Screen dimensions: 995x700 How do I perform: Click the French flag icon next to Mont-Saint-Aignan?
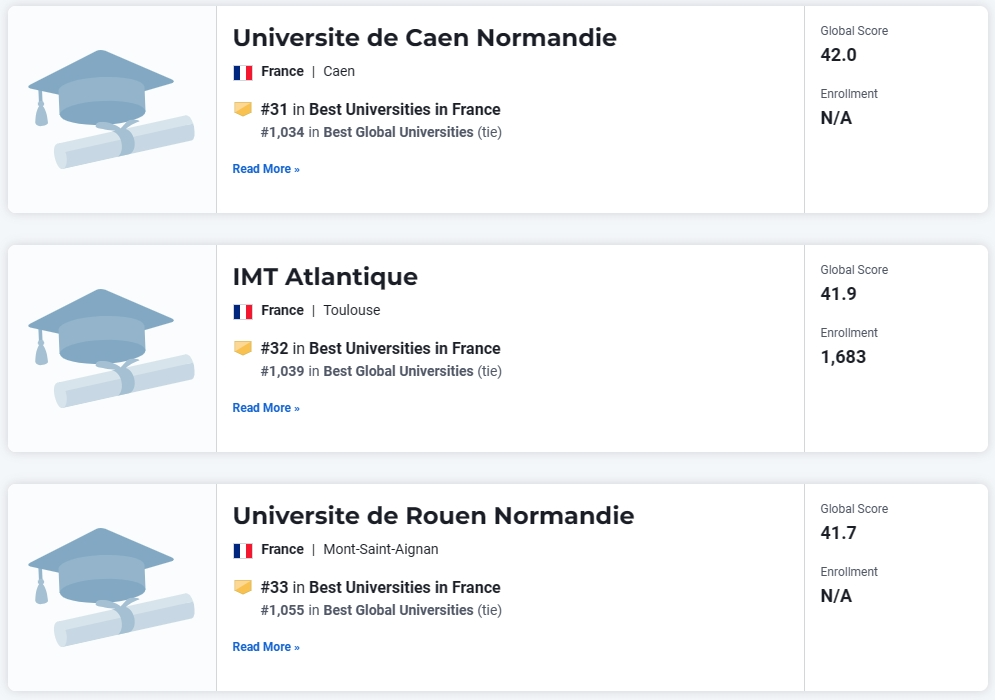(242, 550)
